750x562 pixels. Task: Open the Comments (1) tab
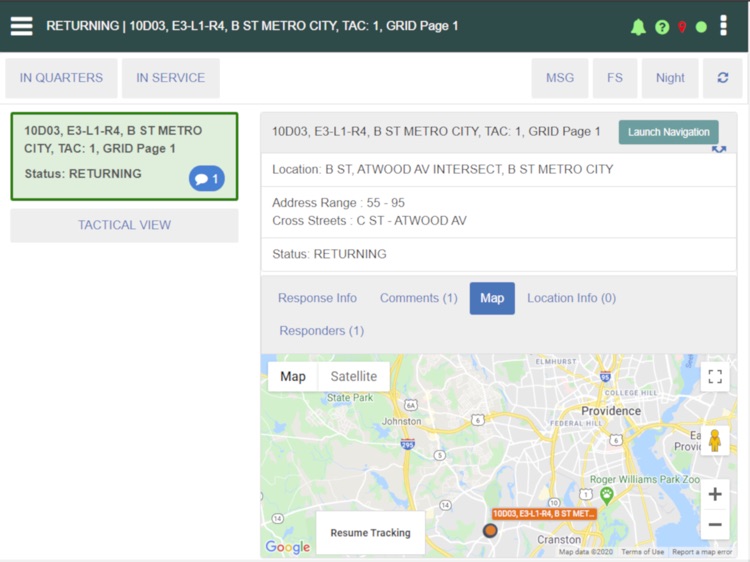(x=419, y=298)
